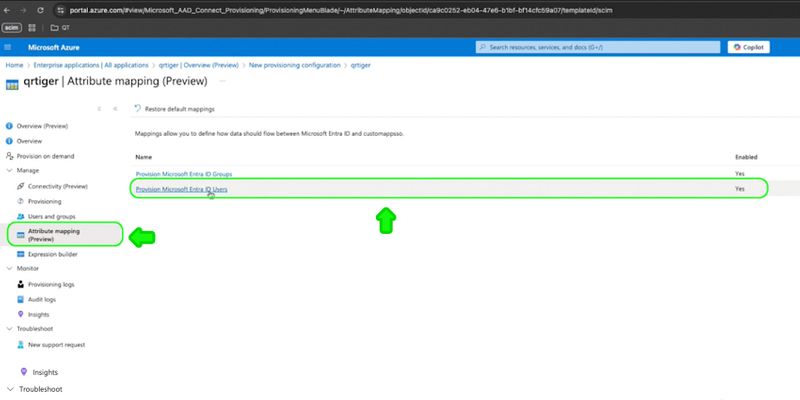Click the Expression builder icon
This screenshot has width=800, height=400.
coord(20,254)
